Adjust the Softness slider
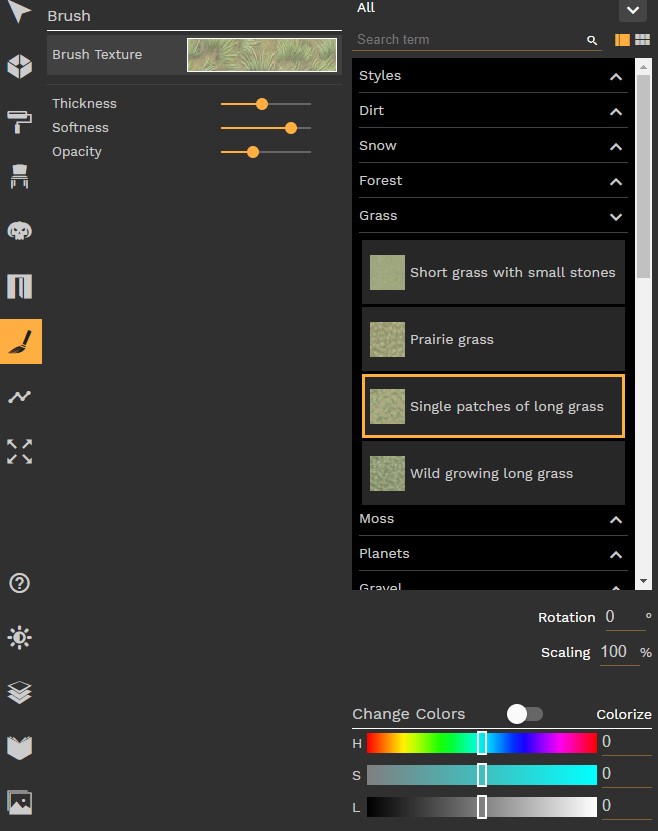The height and width of the screenshot is (831, 658). [x=290, y=128]
